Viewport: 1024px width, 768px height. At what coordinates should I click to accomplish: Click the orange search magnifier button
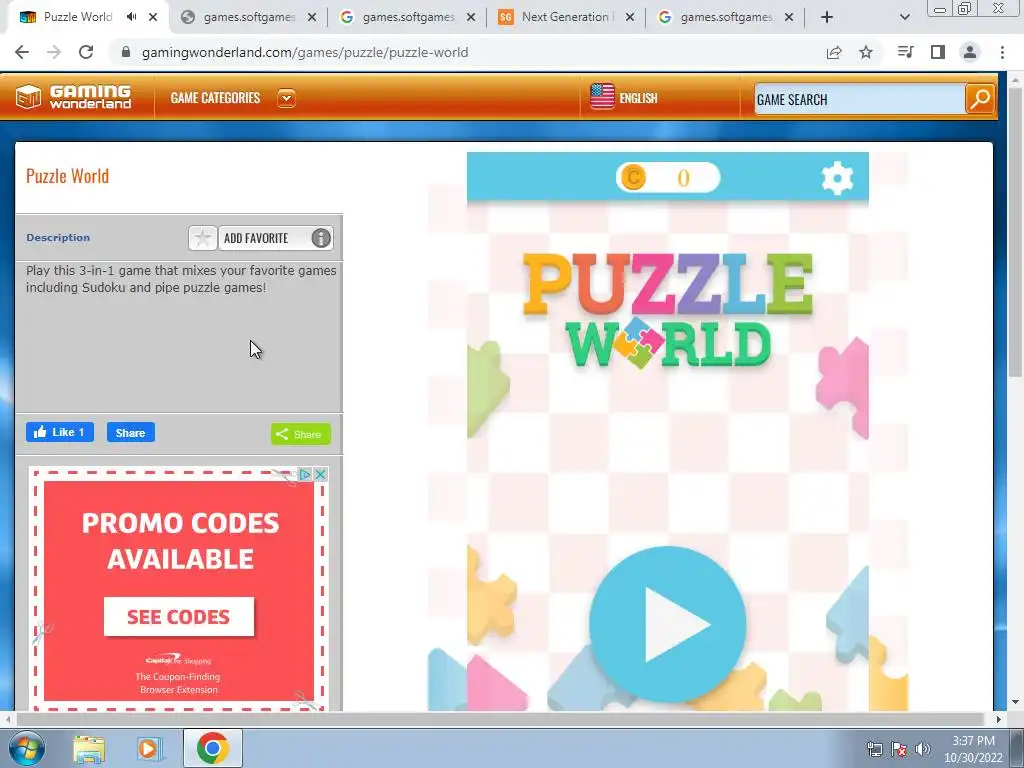tap(980, 99)
